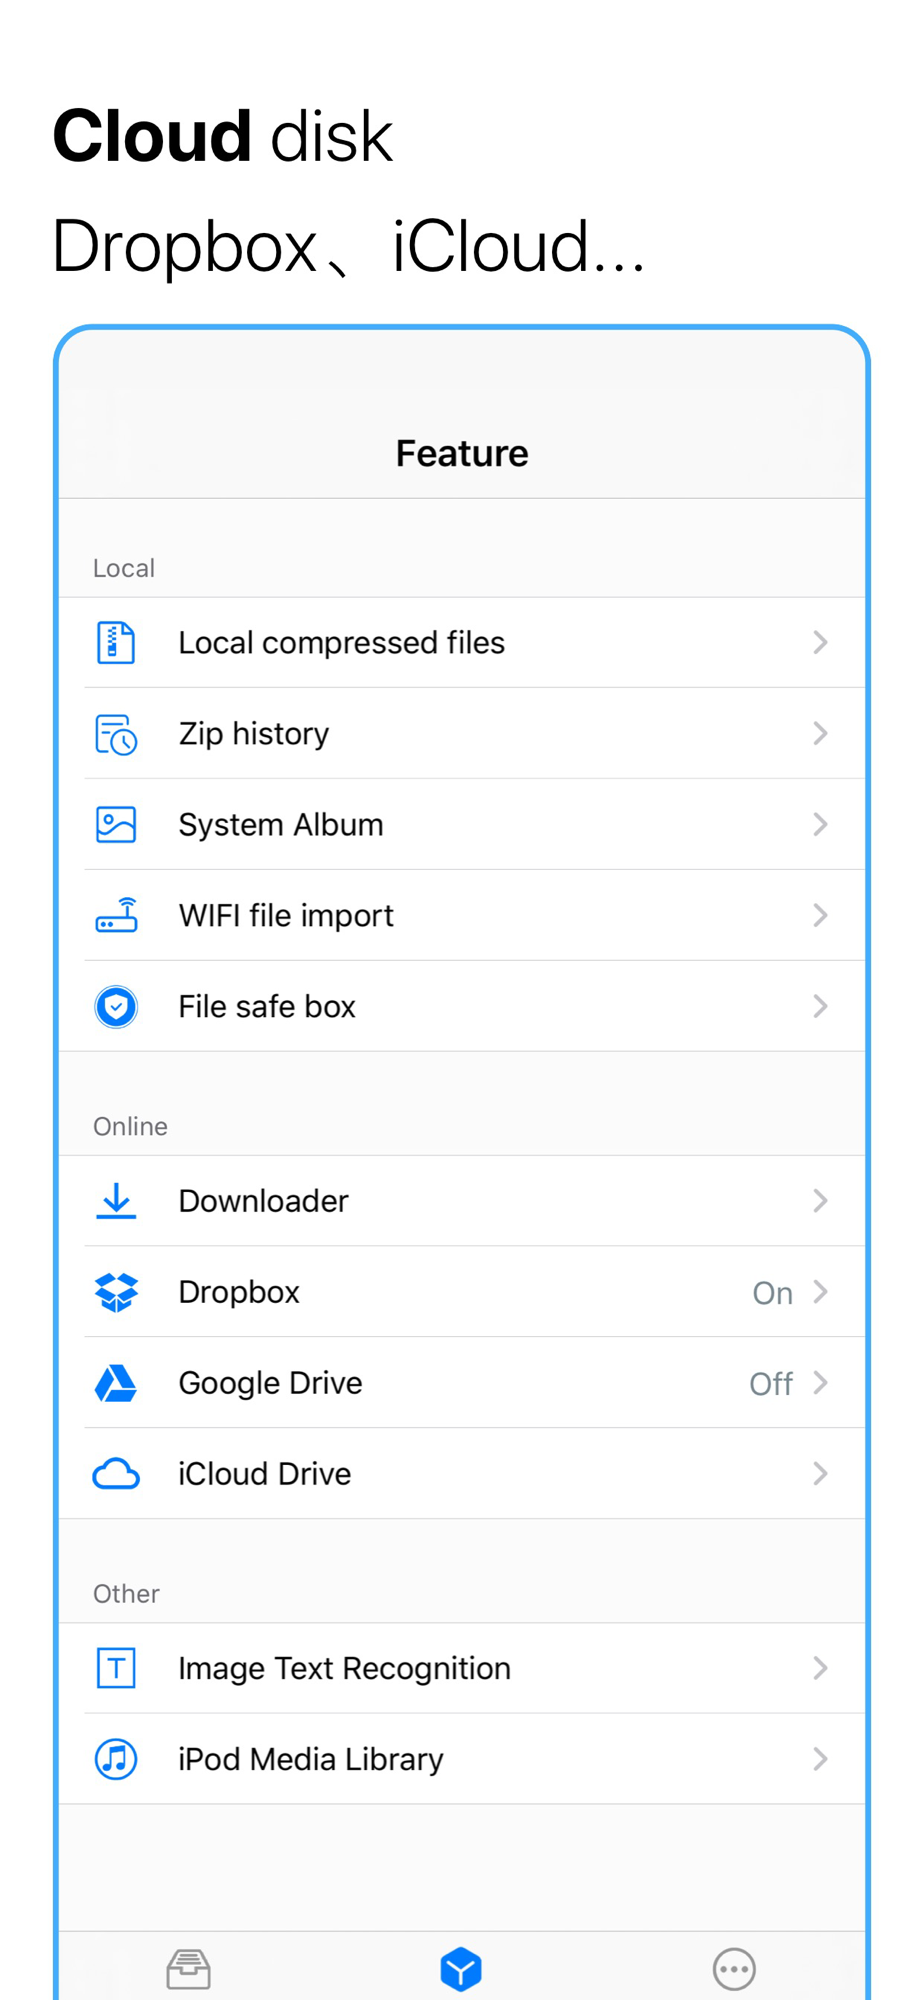
Task: Select the blue Feature cube tab
Action: 461,1969
